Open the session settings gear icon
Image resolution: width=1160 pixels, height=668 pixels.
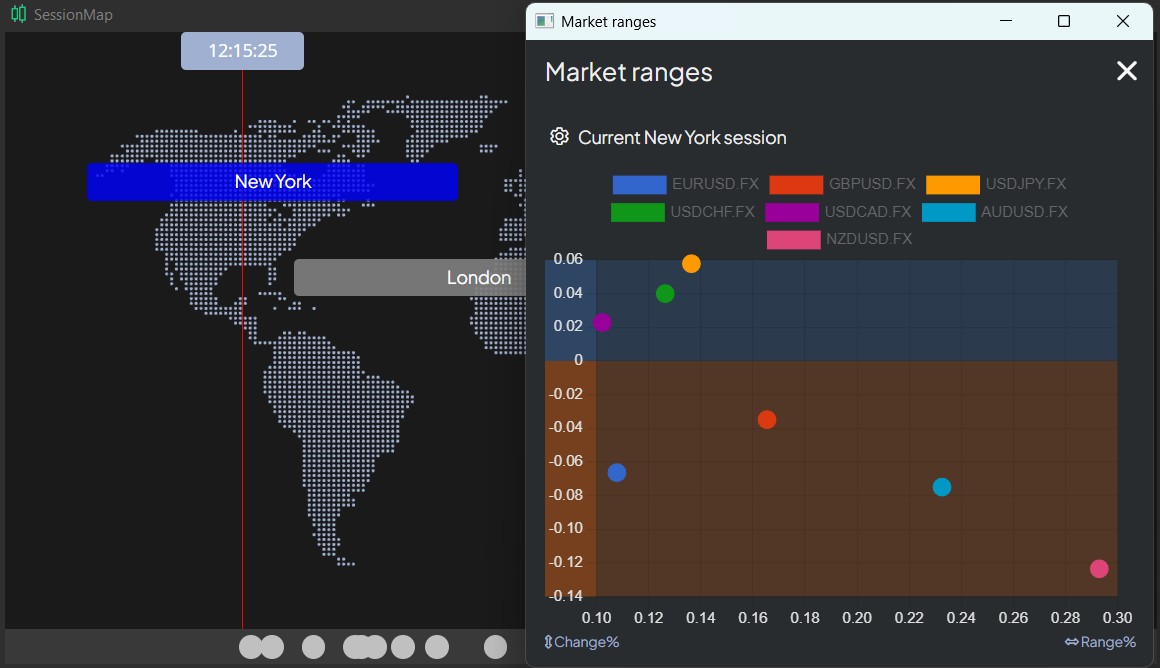tap(559, 137)
